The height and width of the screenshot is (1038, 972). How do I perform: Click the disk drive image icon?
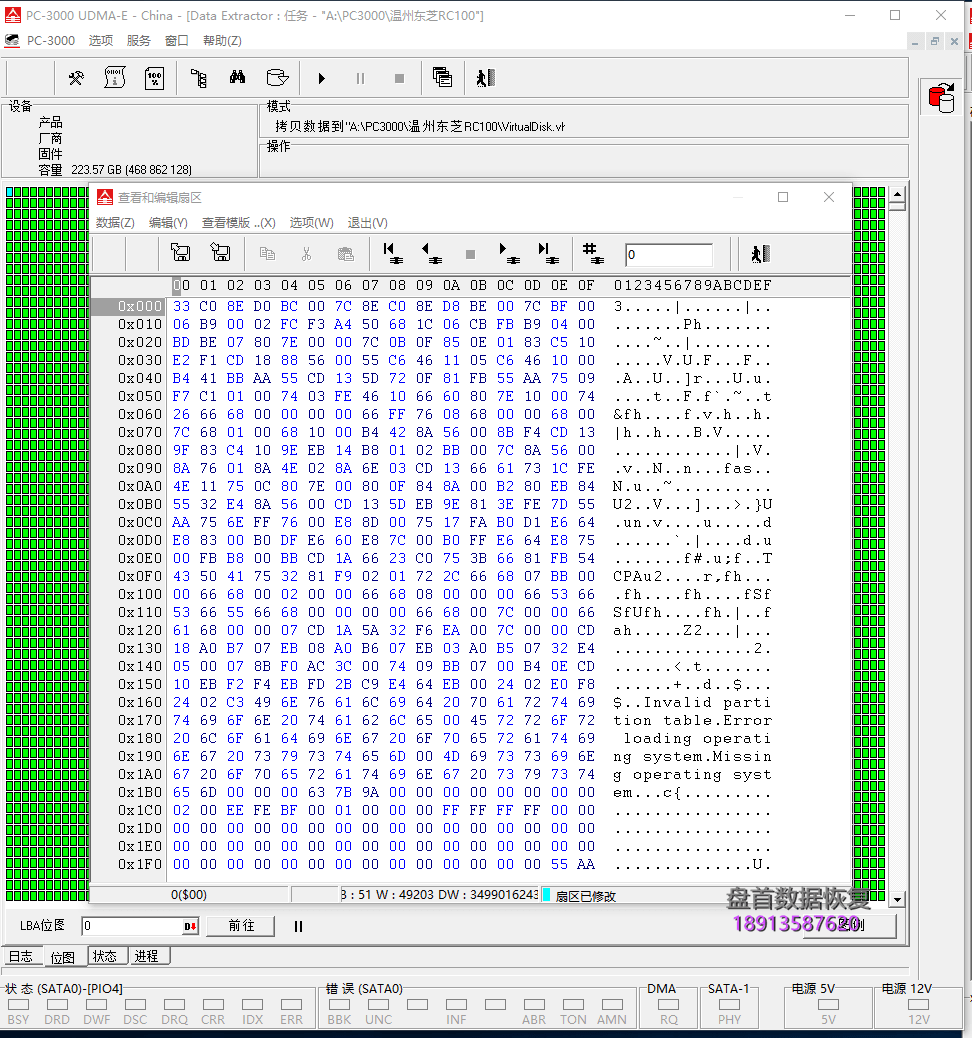coord(277,78)
